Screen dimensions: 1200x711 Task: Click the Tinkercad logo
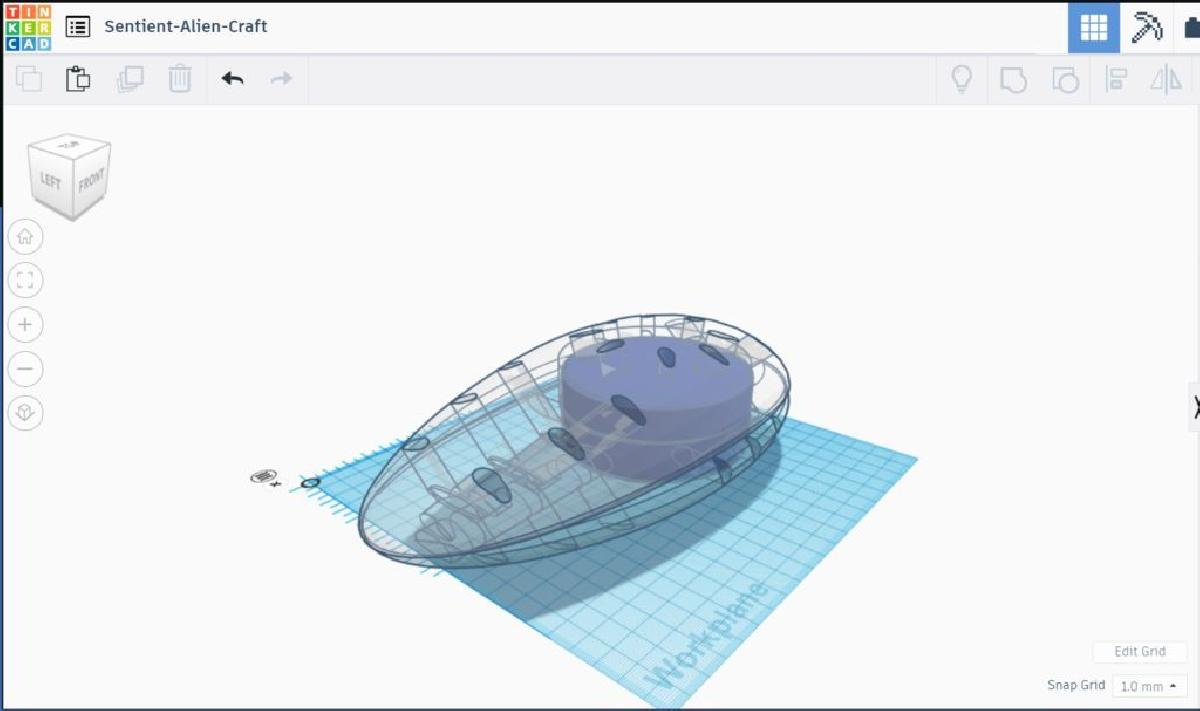coord(28,27)
